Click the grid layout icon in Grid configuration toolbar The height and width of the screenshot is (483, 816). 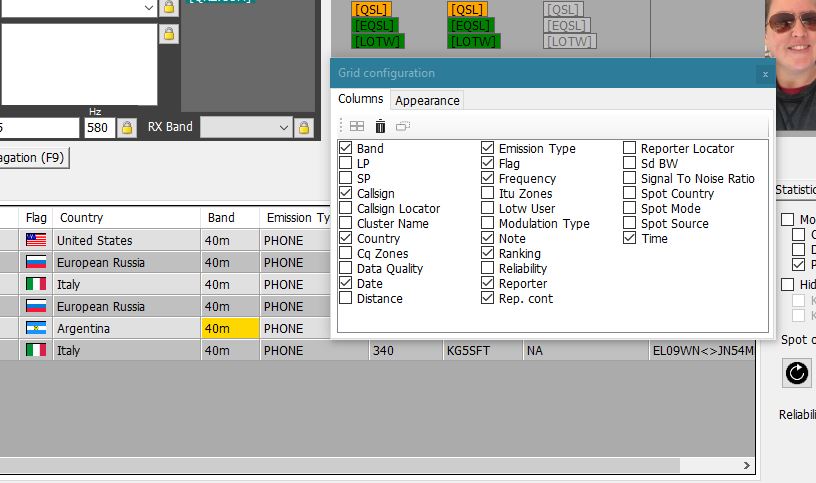pyautogui.click(x=357, y=126)
